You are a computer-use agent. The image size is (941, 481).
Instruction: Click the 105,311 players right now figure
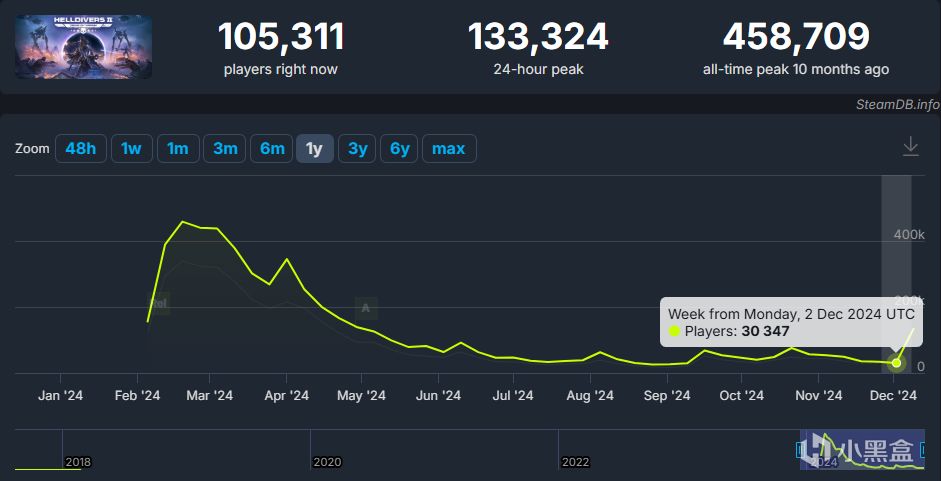point(281,37)
